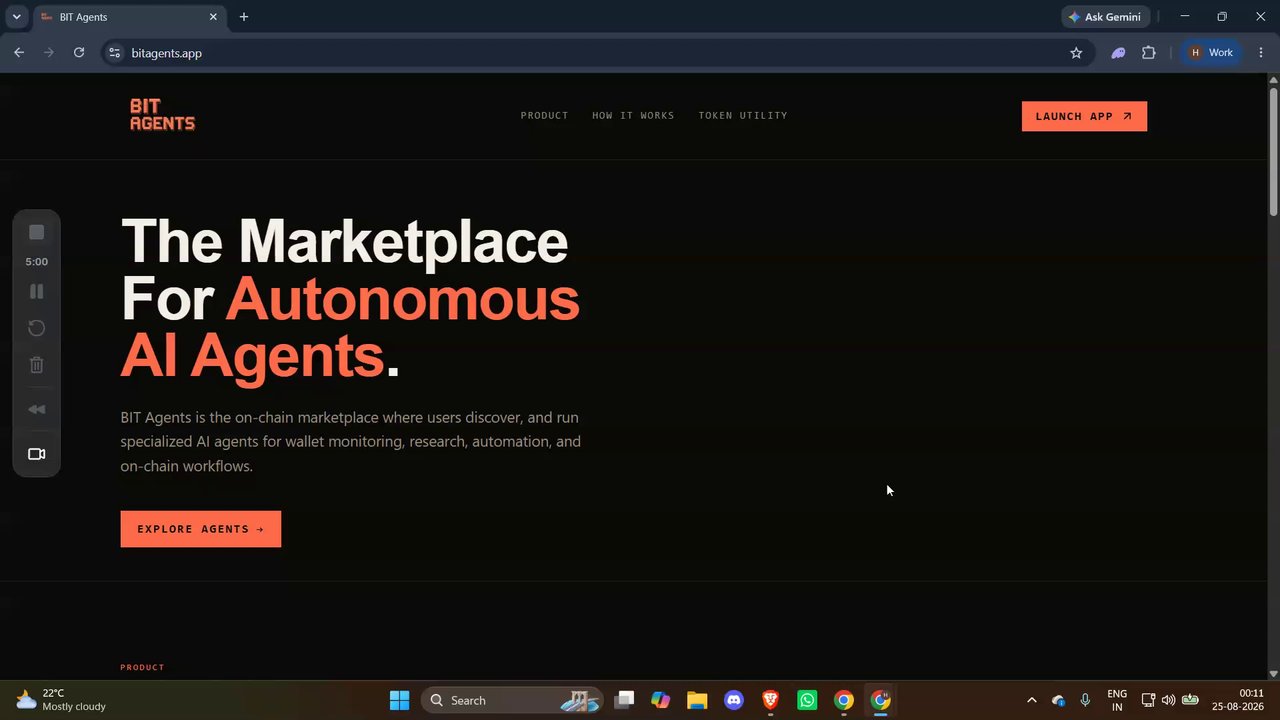Launch Brave browser from the taskbar

(771, 700)
